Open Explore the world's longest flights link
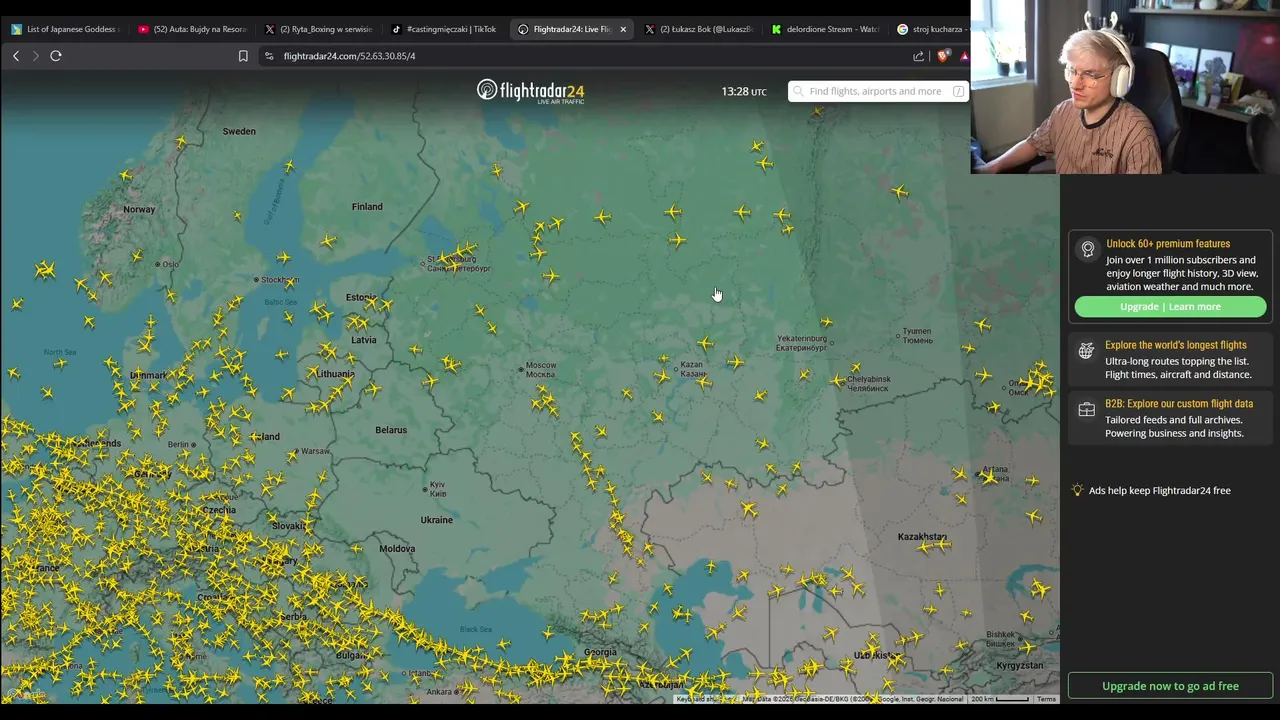The width and height of the screenshot is (1280, 720). (x=1175, y=345)
